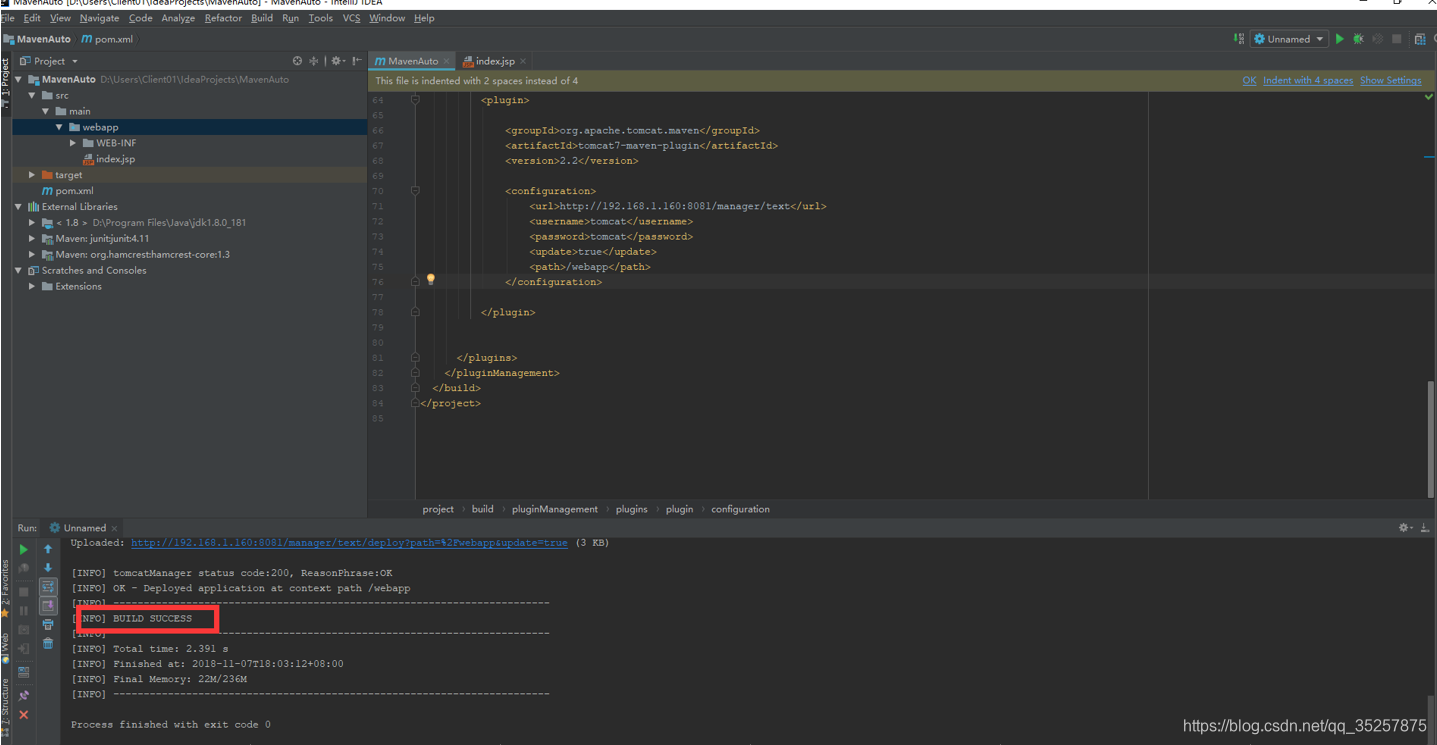Image resolution: width=1437 pixels, height=745 pixels.
Task: Toggle scroll to end in Run console
Action: (48, 605)
